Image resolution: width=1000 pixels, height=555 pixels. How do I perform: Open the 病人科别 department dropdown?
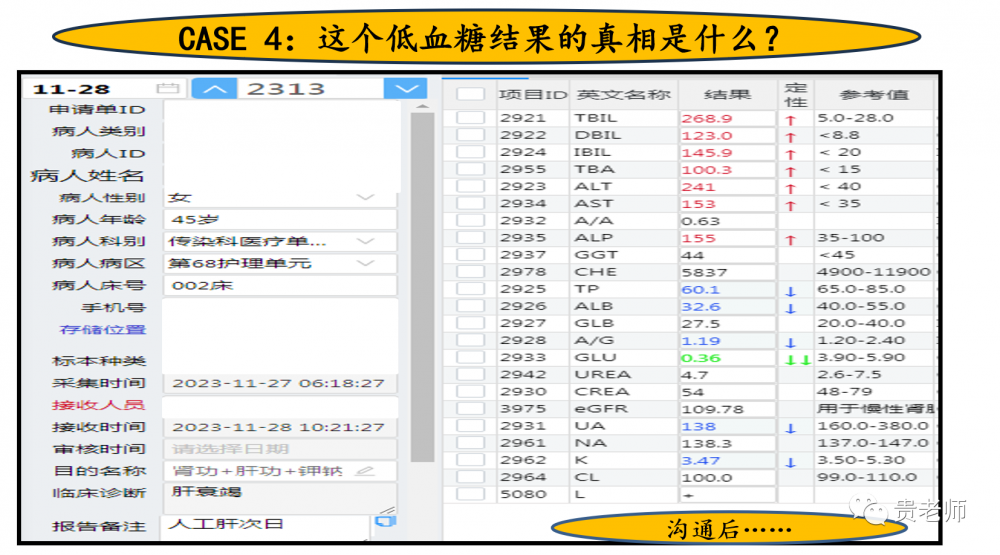coord(365,242)
